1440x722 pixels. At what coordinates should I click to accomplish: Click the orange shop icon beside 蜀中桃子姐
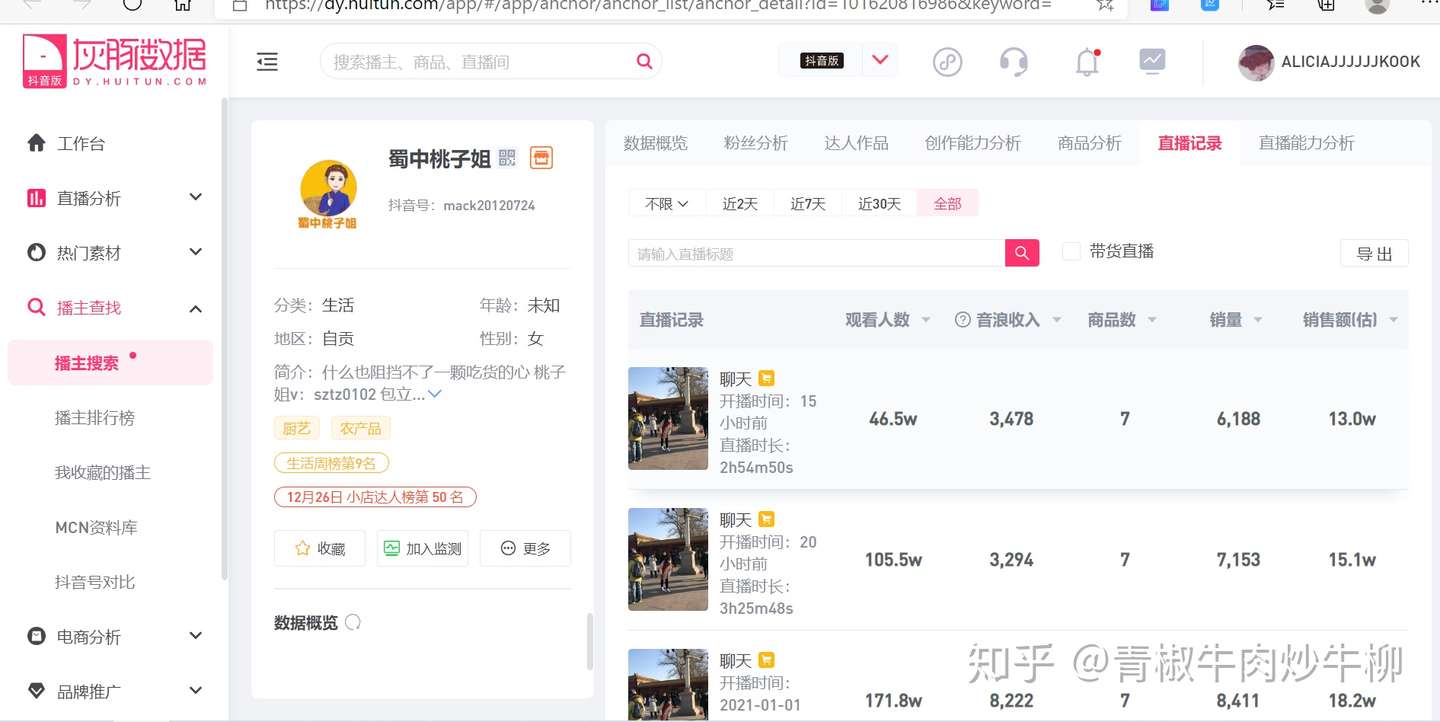point(541,157)
